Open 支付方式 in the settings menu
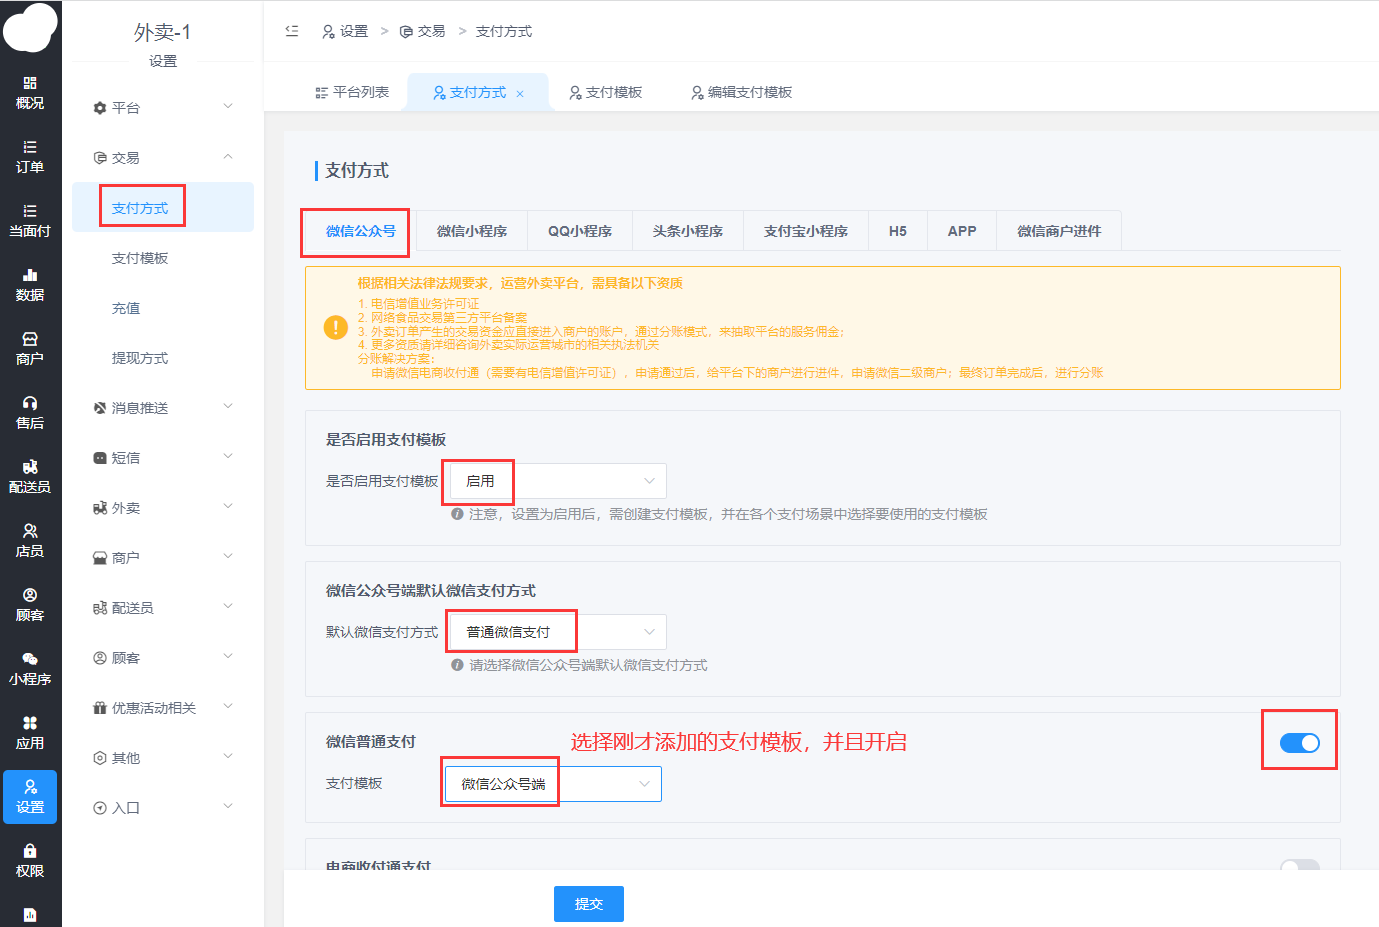Screen dimensions: 1379x927 click(163, 207)
